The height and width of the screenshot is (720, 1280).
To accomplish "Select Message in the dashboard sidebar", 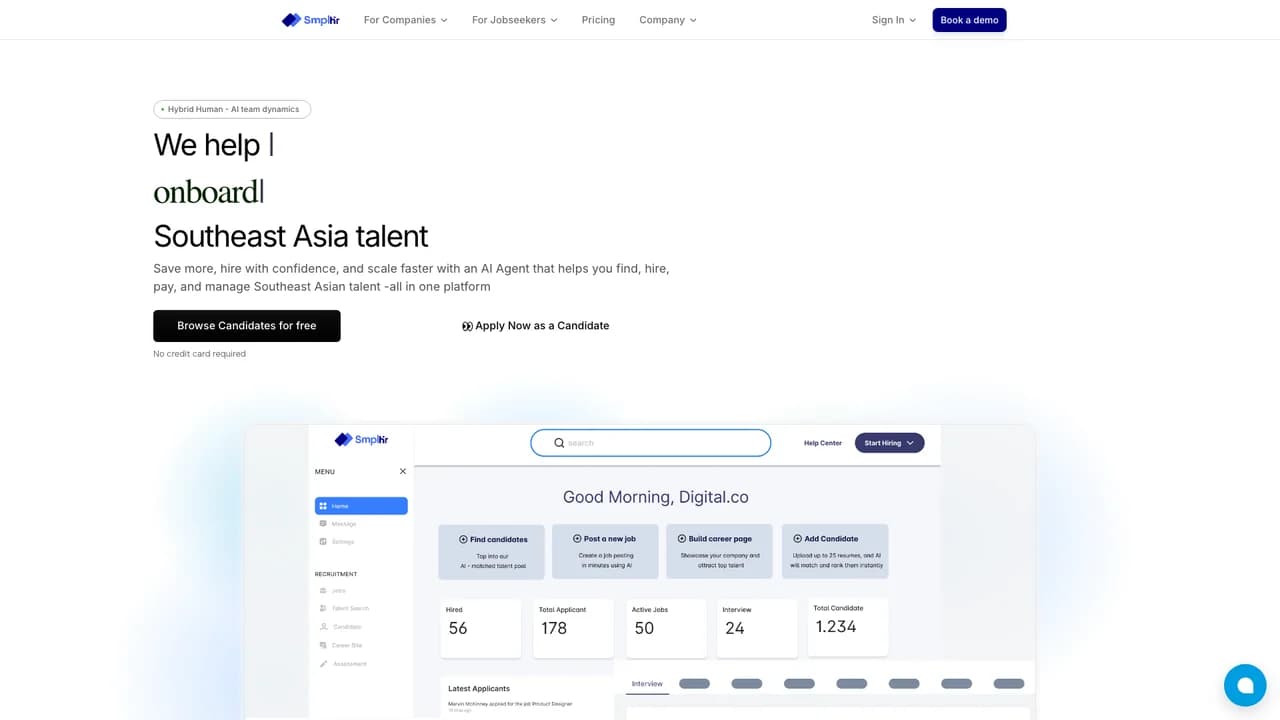I will pyautogui.click(x=338, y=524).
